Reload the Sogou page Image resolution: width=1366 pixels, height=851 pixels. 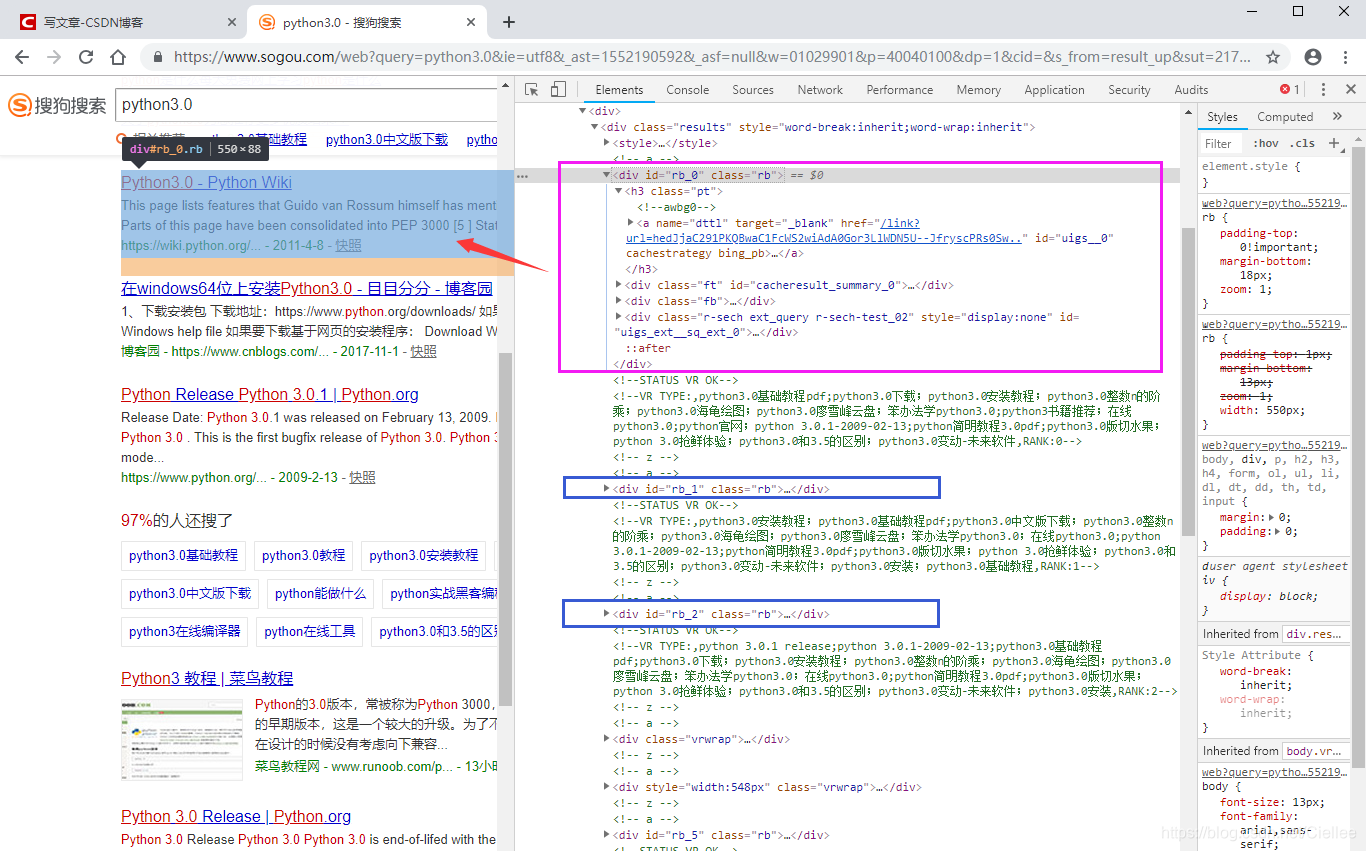pos(86,57)
